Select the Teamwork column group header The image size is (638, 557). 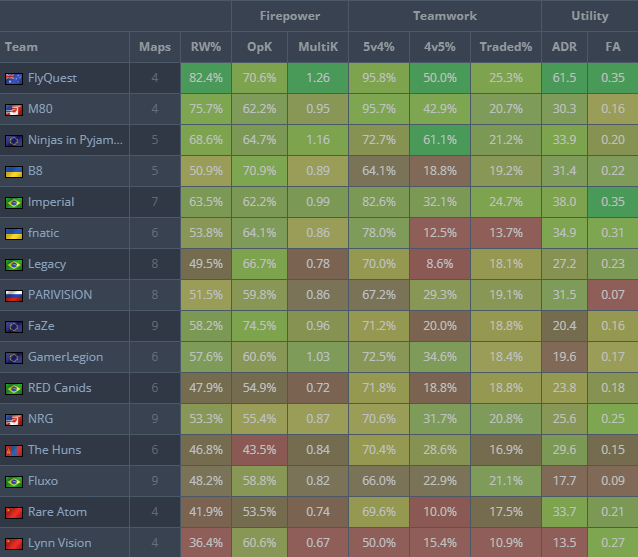tap(445, 16)
